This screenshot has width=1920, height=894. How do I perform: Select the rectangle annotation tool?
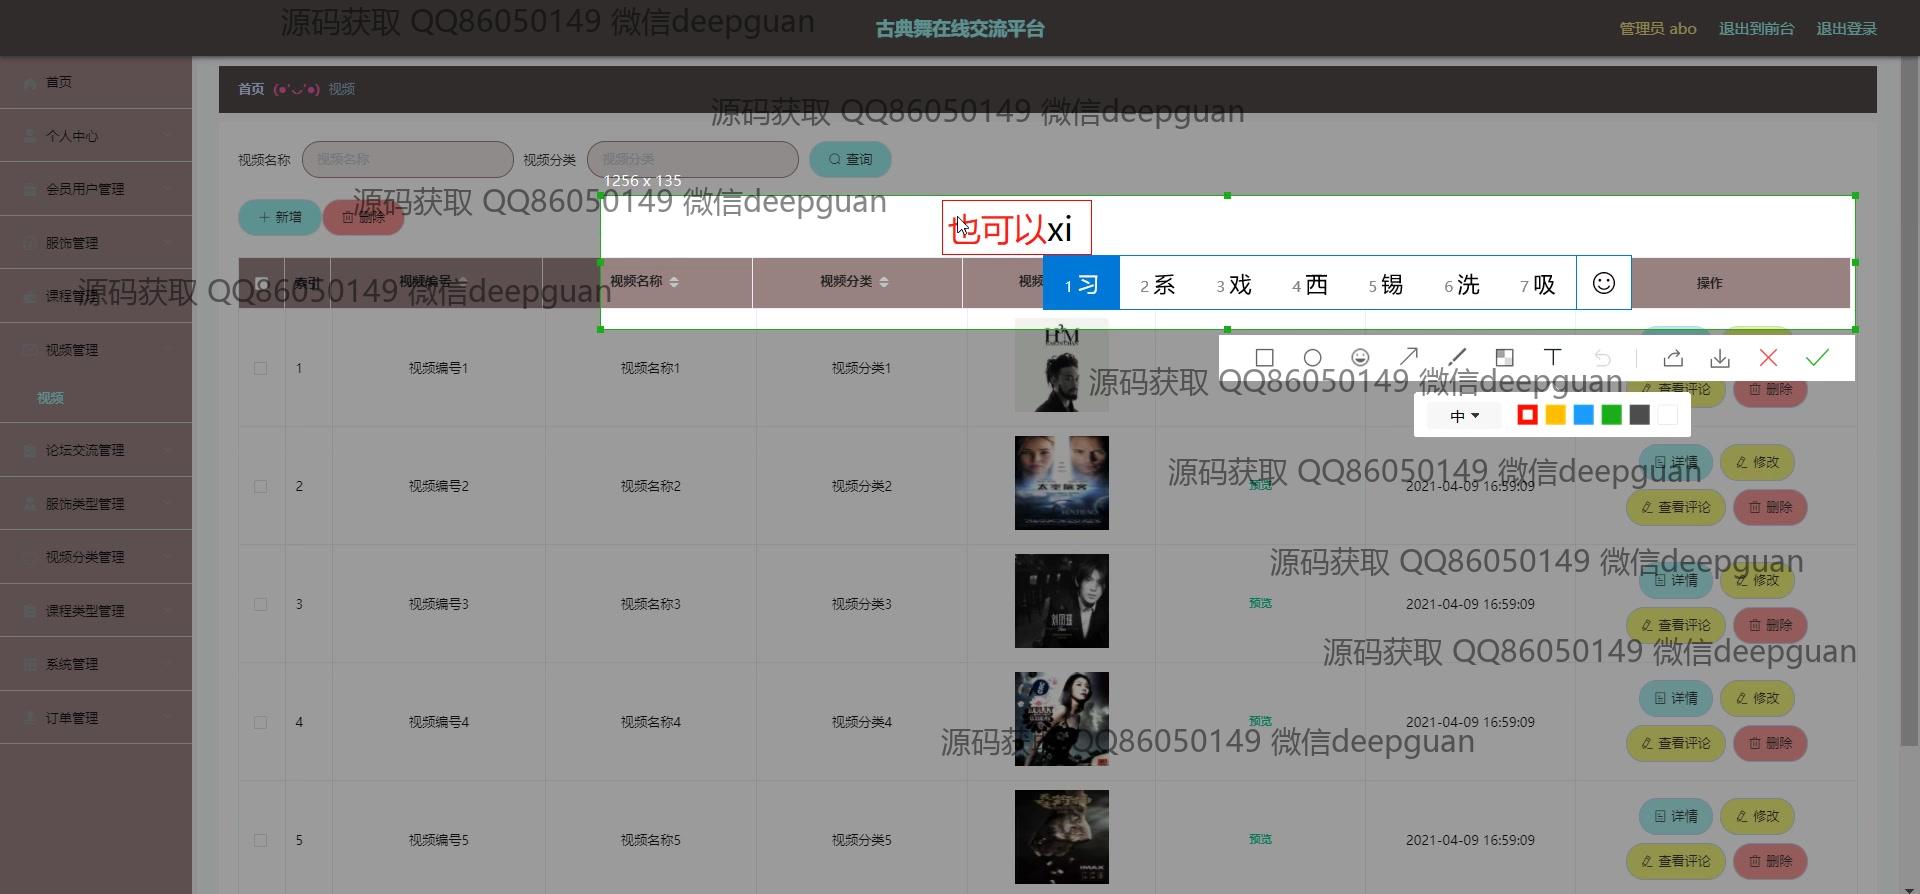pyautogui.click(x=1264, y=357)
